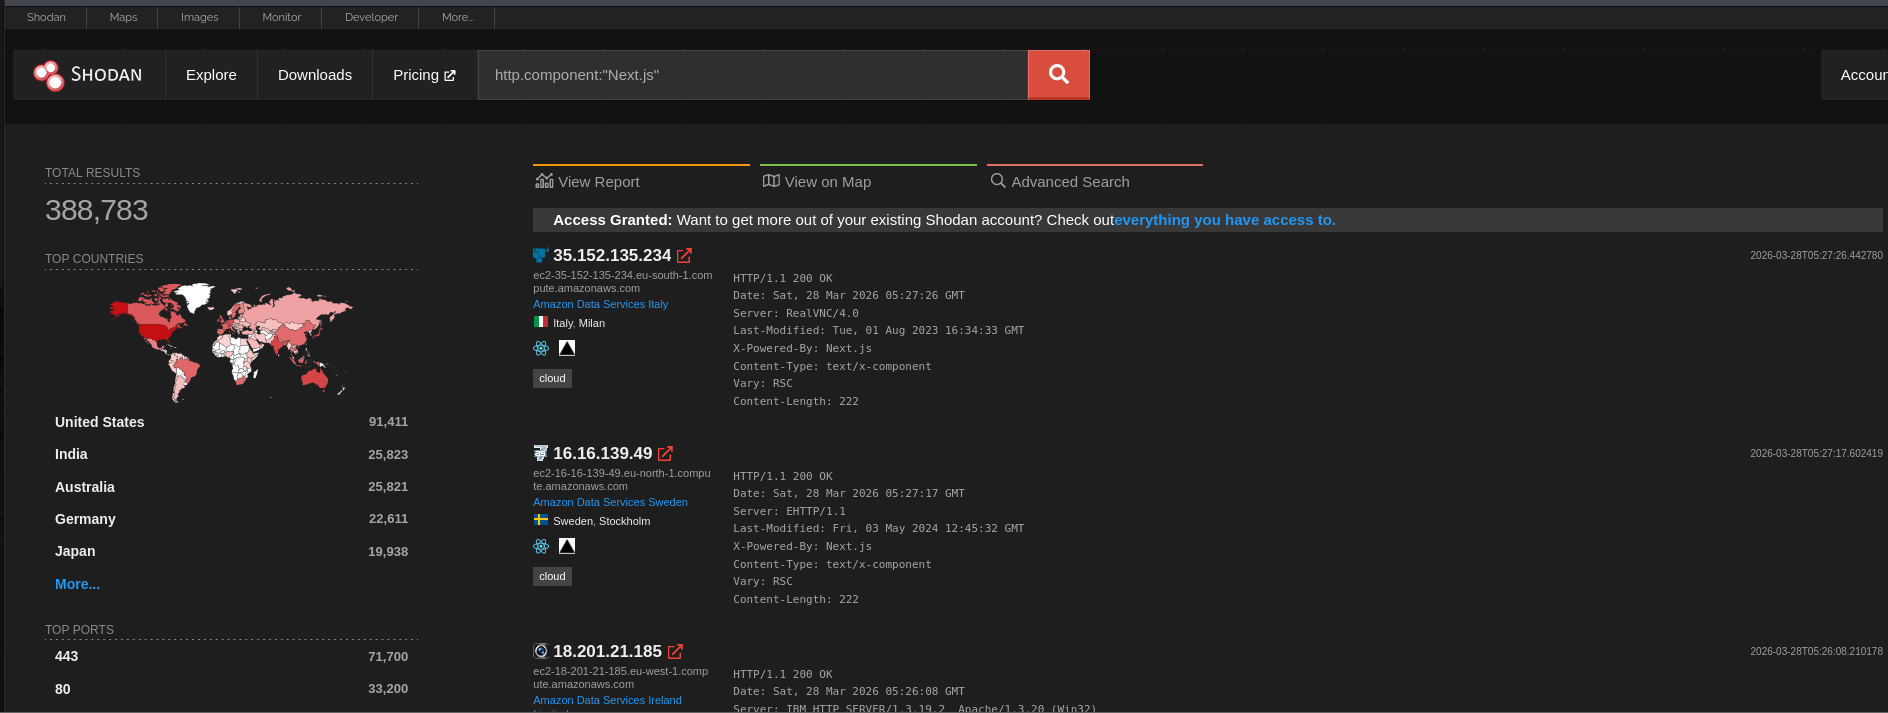The width and height of the screenshot is (1888, 713).
Task: Open external link icon beside 35.152.135.234
Action: point(684,256)
